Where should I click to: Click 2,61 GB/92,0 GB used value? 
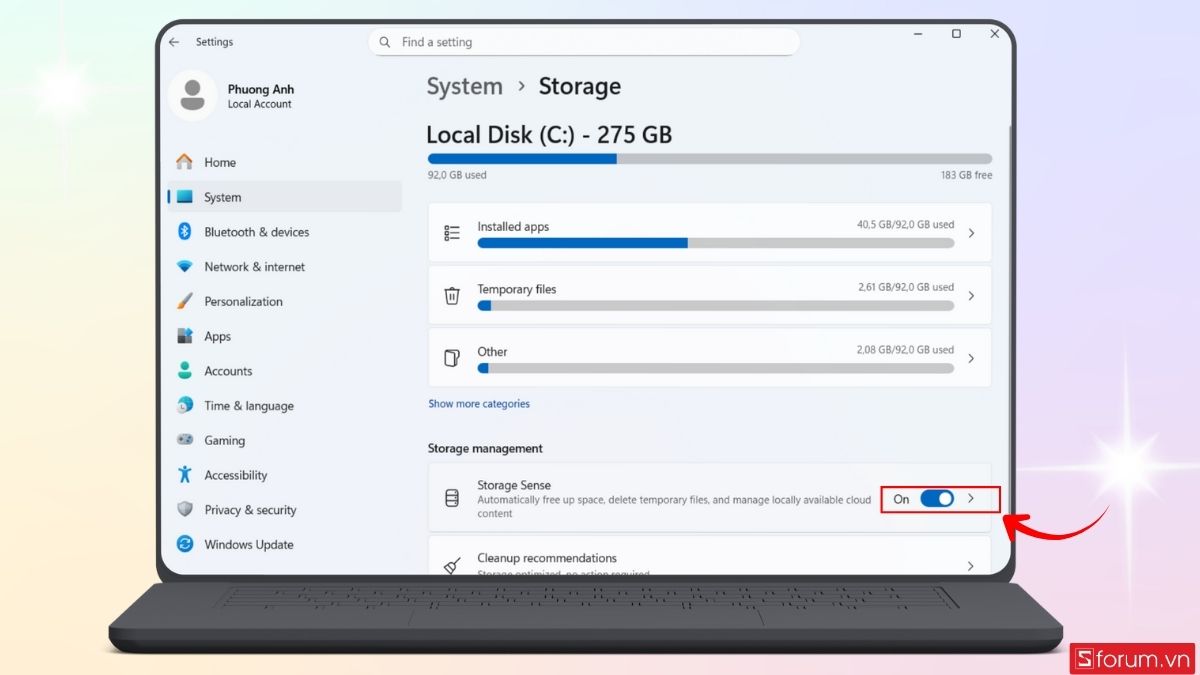(x=906, y=287)
